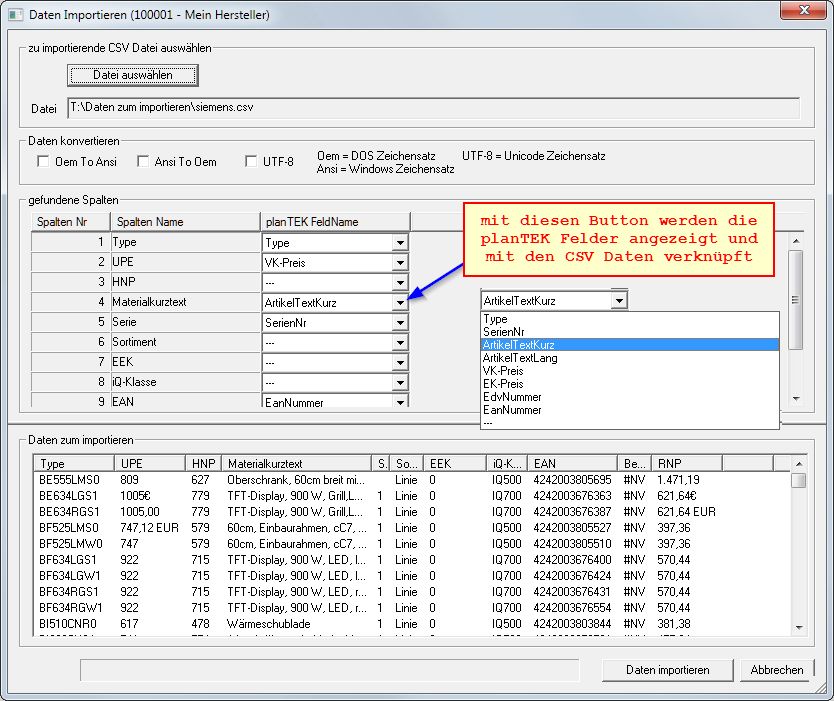This screenshot has width=834, height=701.
Task: Choose EK-Preis in the dropdown list
Action: click(503, 384)
